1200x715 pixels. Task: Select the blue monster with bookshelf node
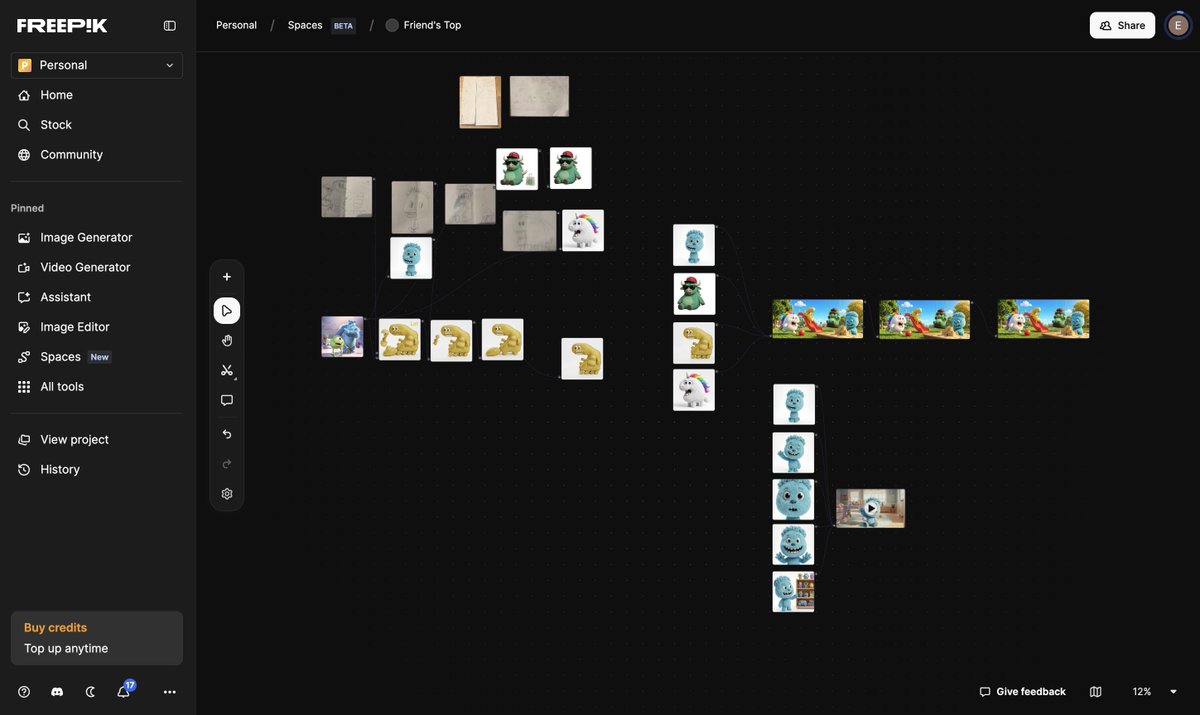click(793, 592)
